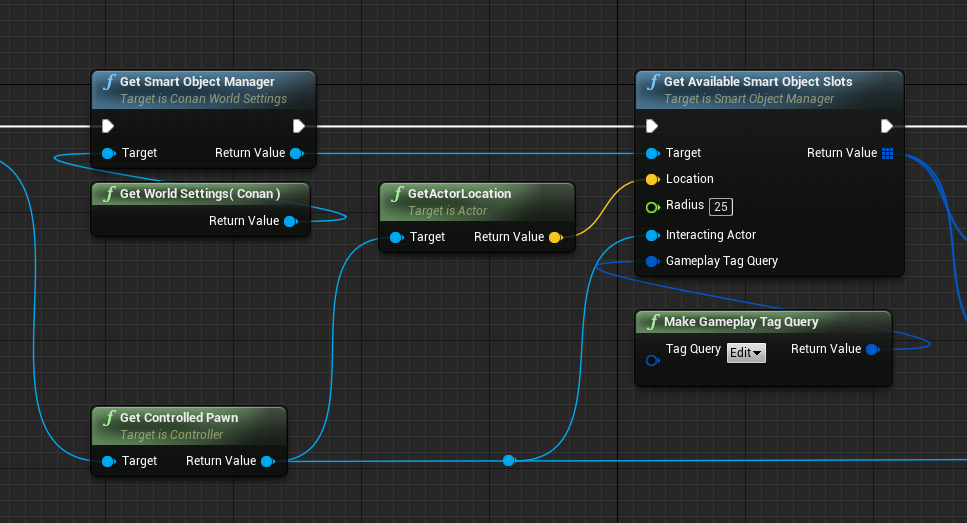Click the green Radius input pin
The width and height of the screenshot is (967, 523).
point(652,207)
